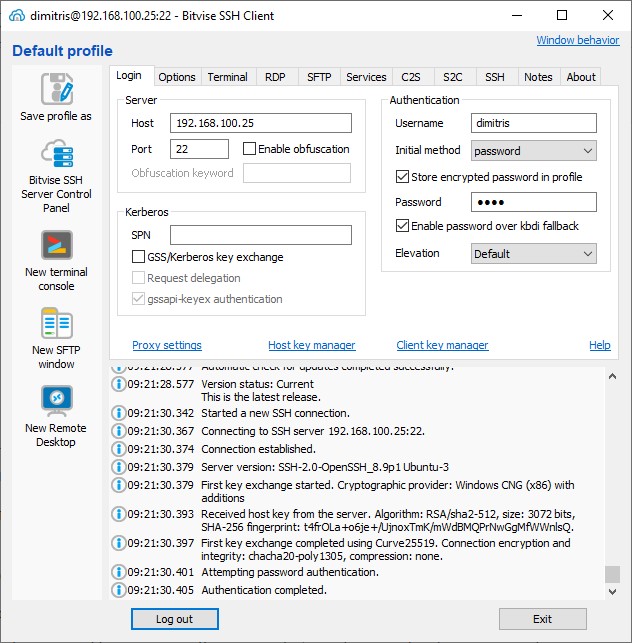Open the RDP tab
Screen dimensions: 632x643
pyautogui.click(x=275, y=77)
